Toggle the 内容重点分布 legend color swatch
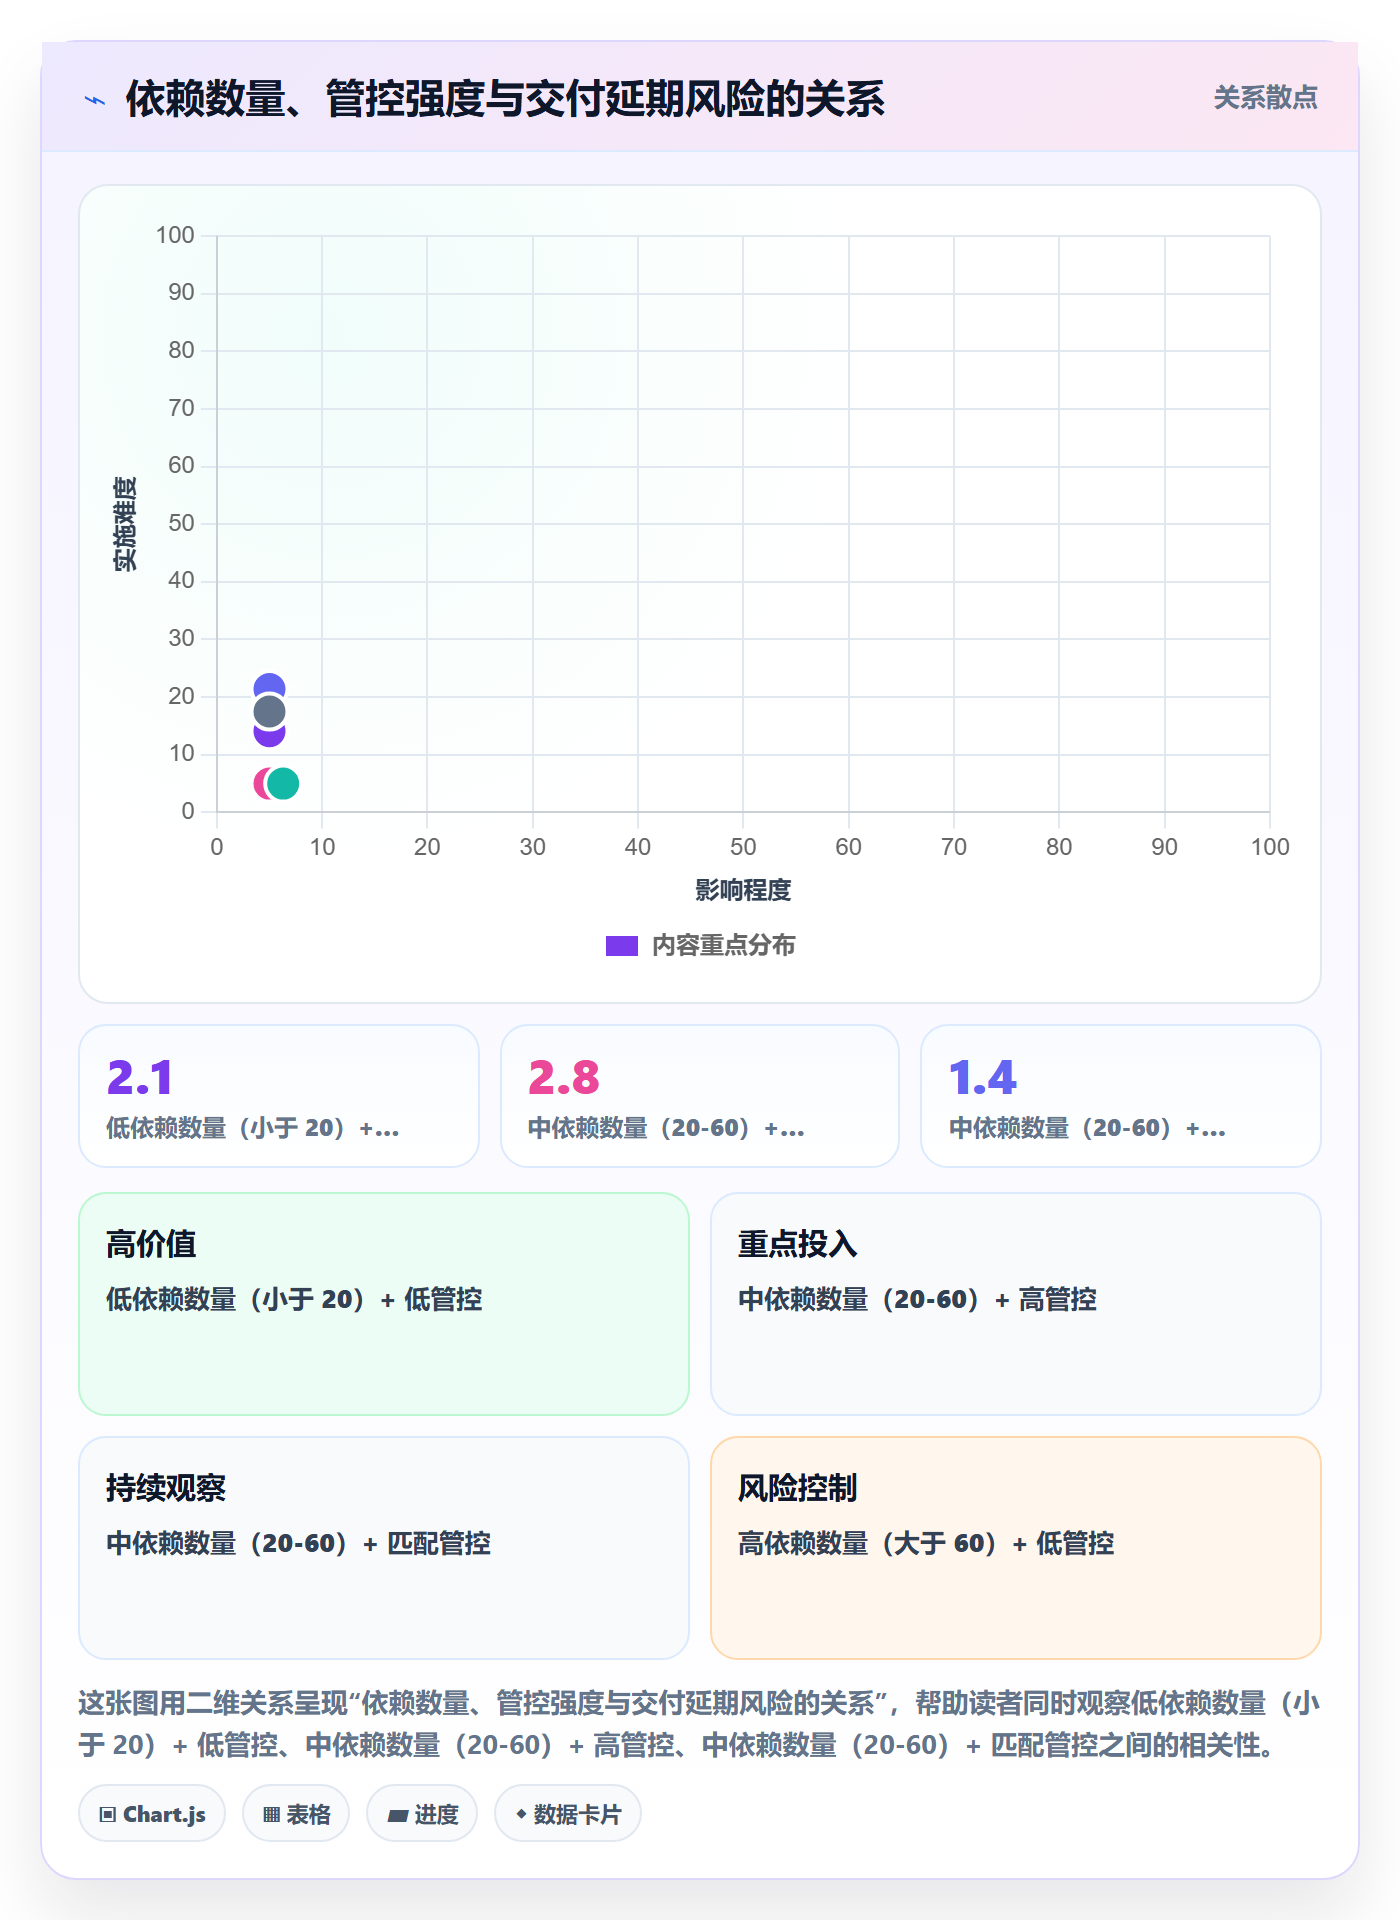 pos(622,946)
